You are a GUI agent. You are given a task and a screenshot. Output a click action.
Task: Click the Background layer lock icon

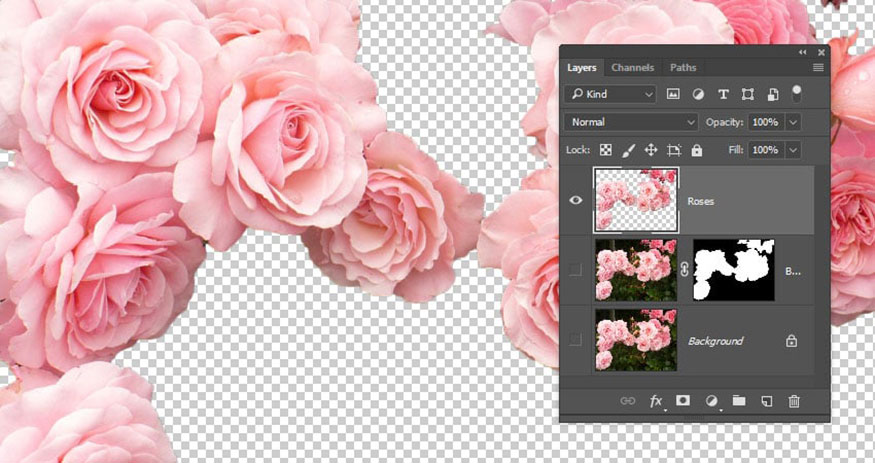pyautogui.click(x=791, y=341)
